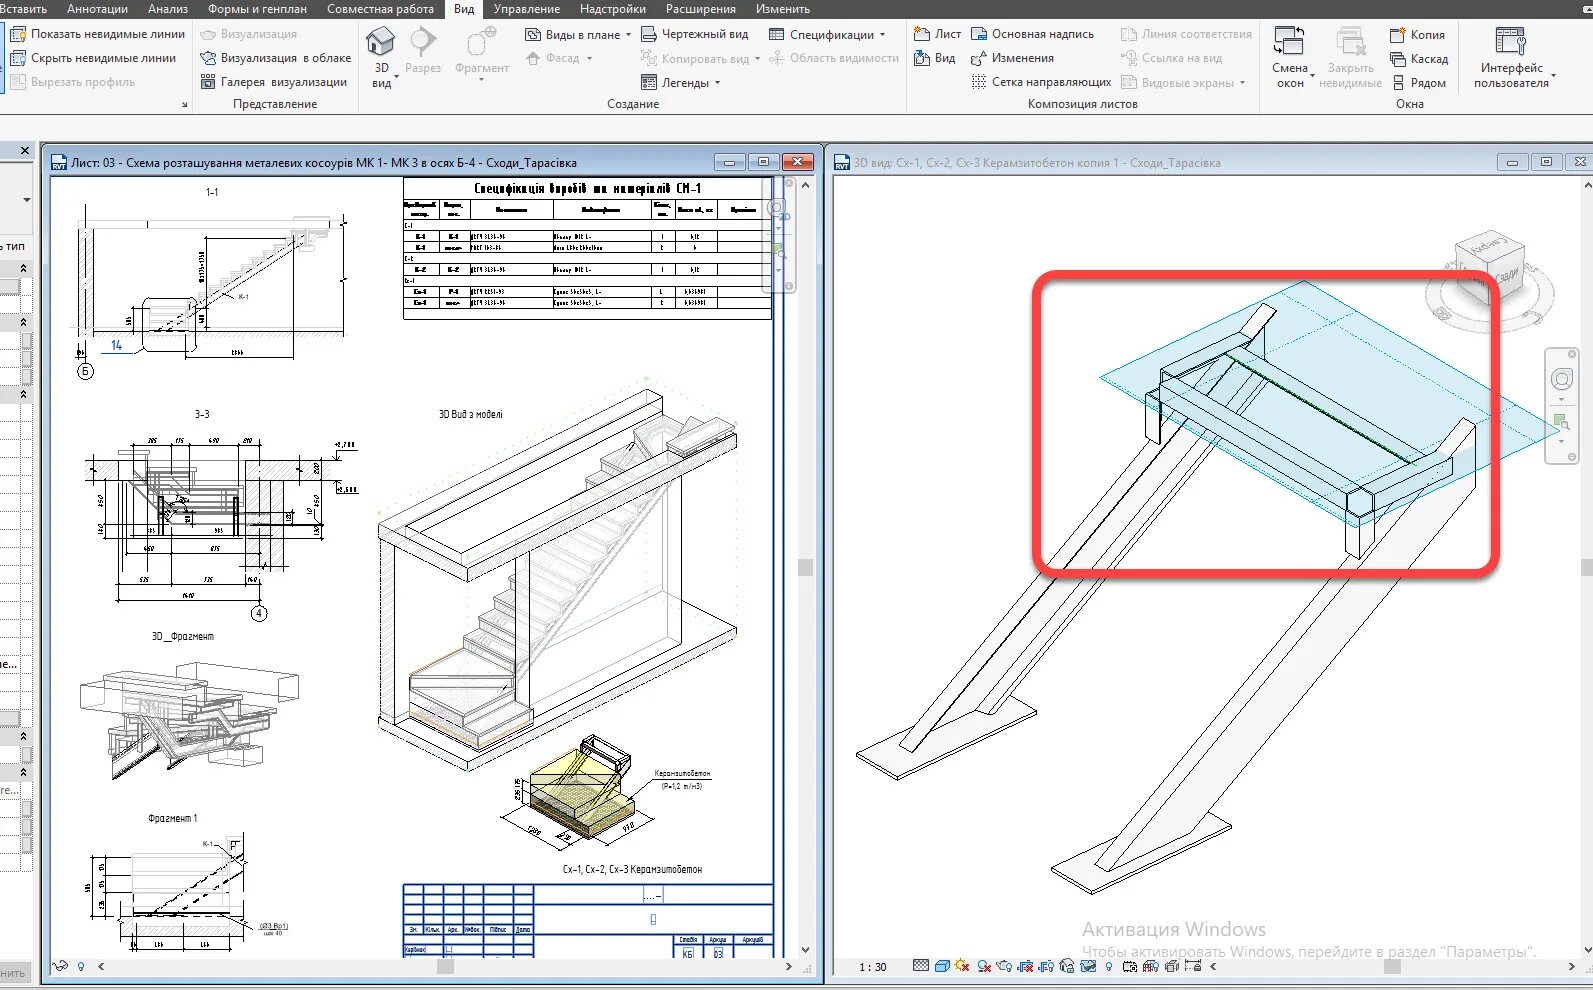Screen dimensions: 1593x990
Task: Expand the Спецификации dropdown
Action: click(882, 35)
